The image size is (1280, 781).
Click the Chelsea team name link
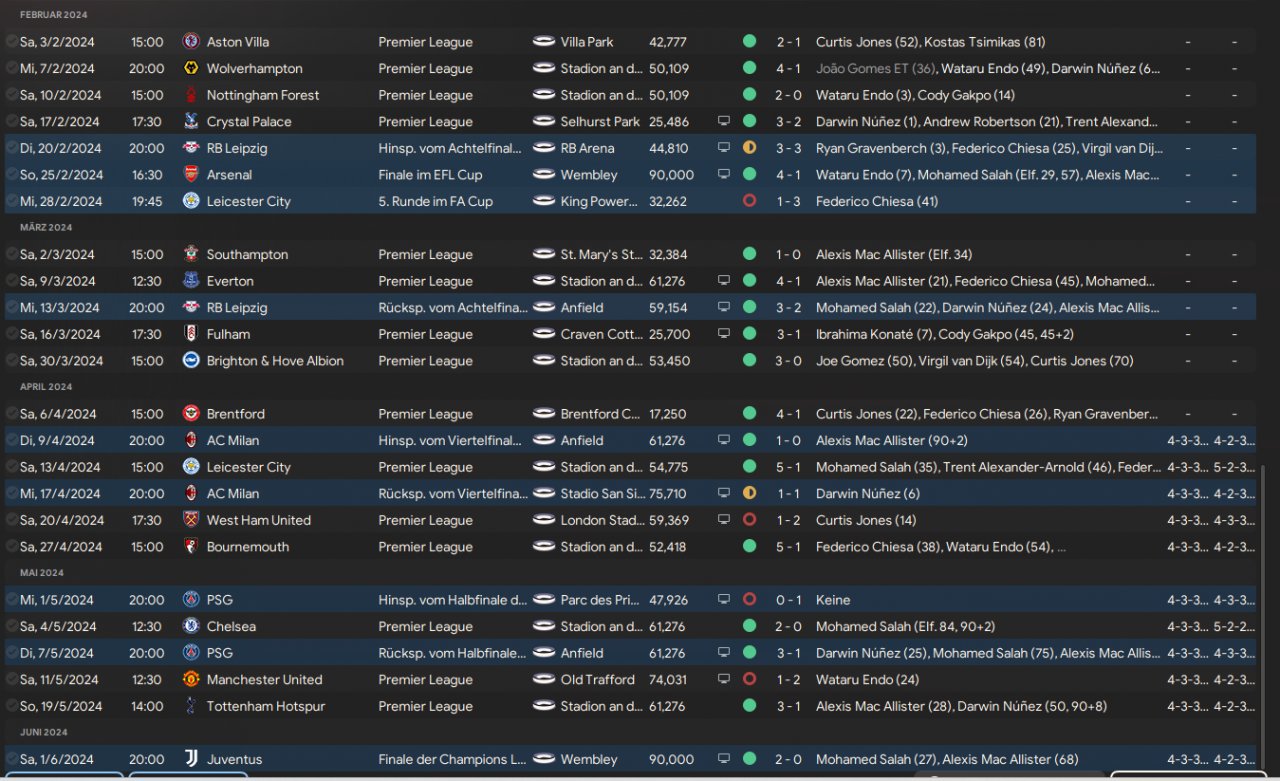click(231, 627)
